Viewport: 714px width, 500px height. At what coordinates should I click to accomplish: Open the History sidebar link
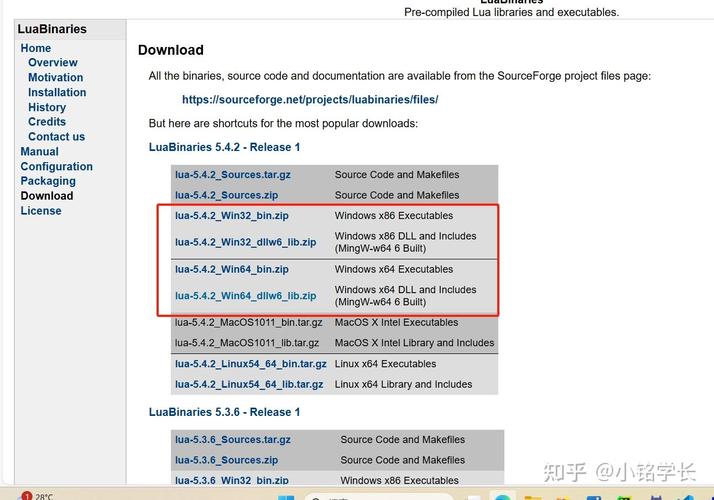tap(47, 107)
